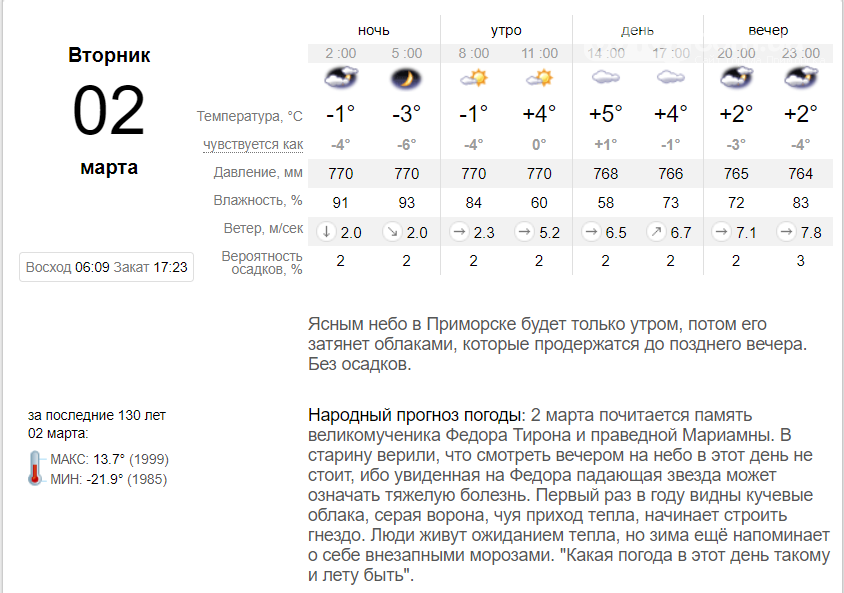Select the 'вечер' column header

[768, 31]
